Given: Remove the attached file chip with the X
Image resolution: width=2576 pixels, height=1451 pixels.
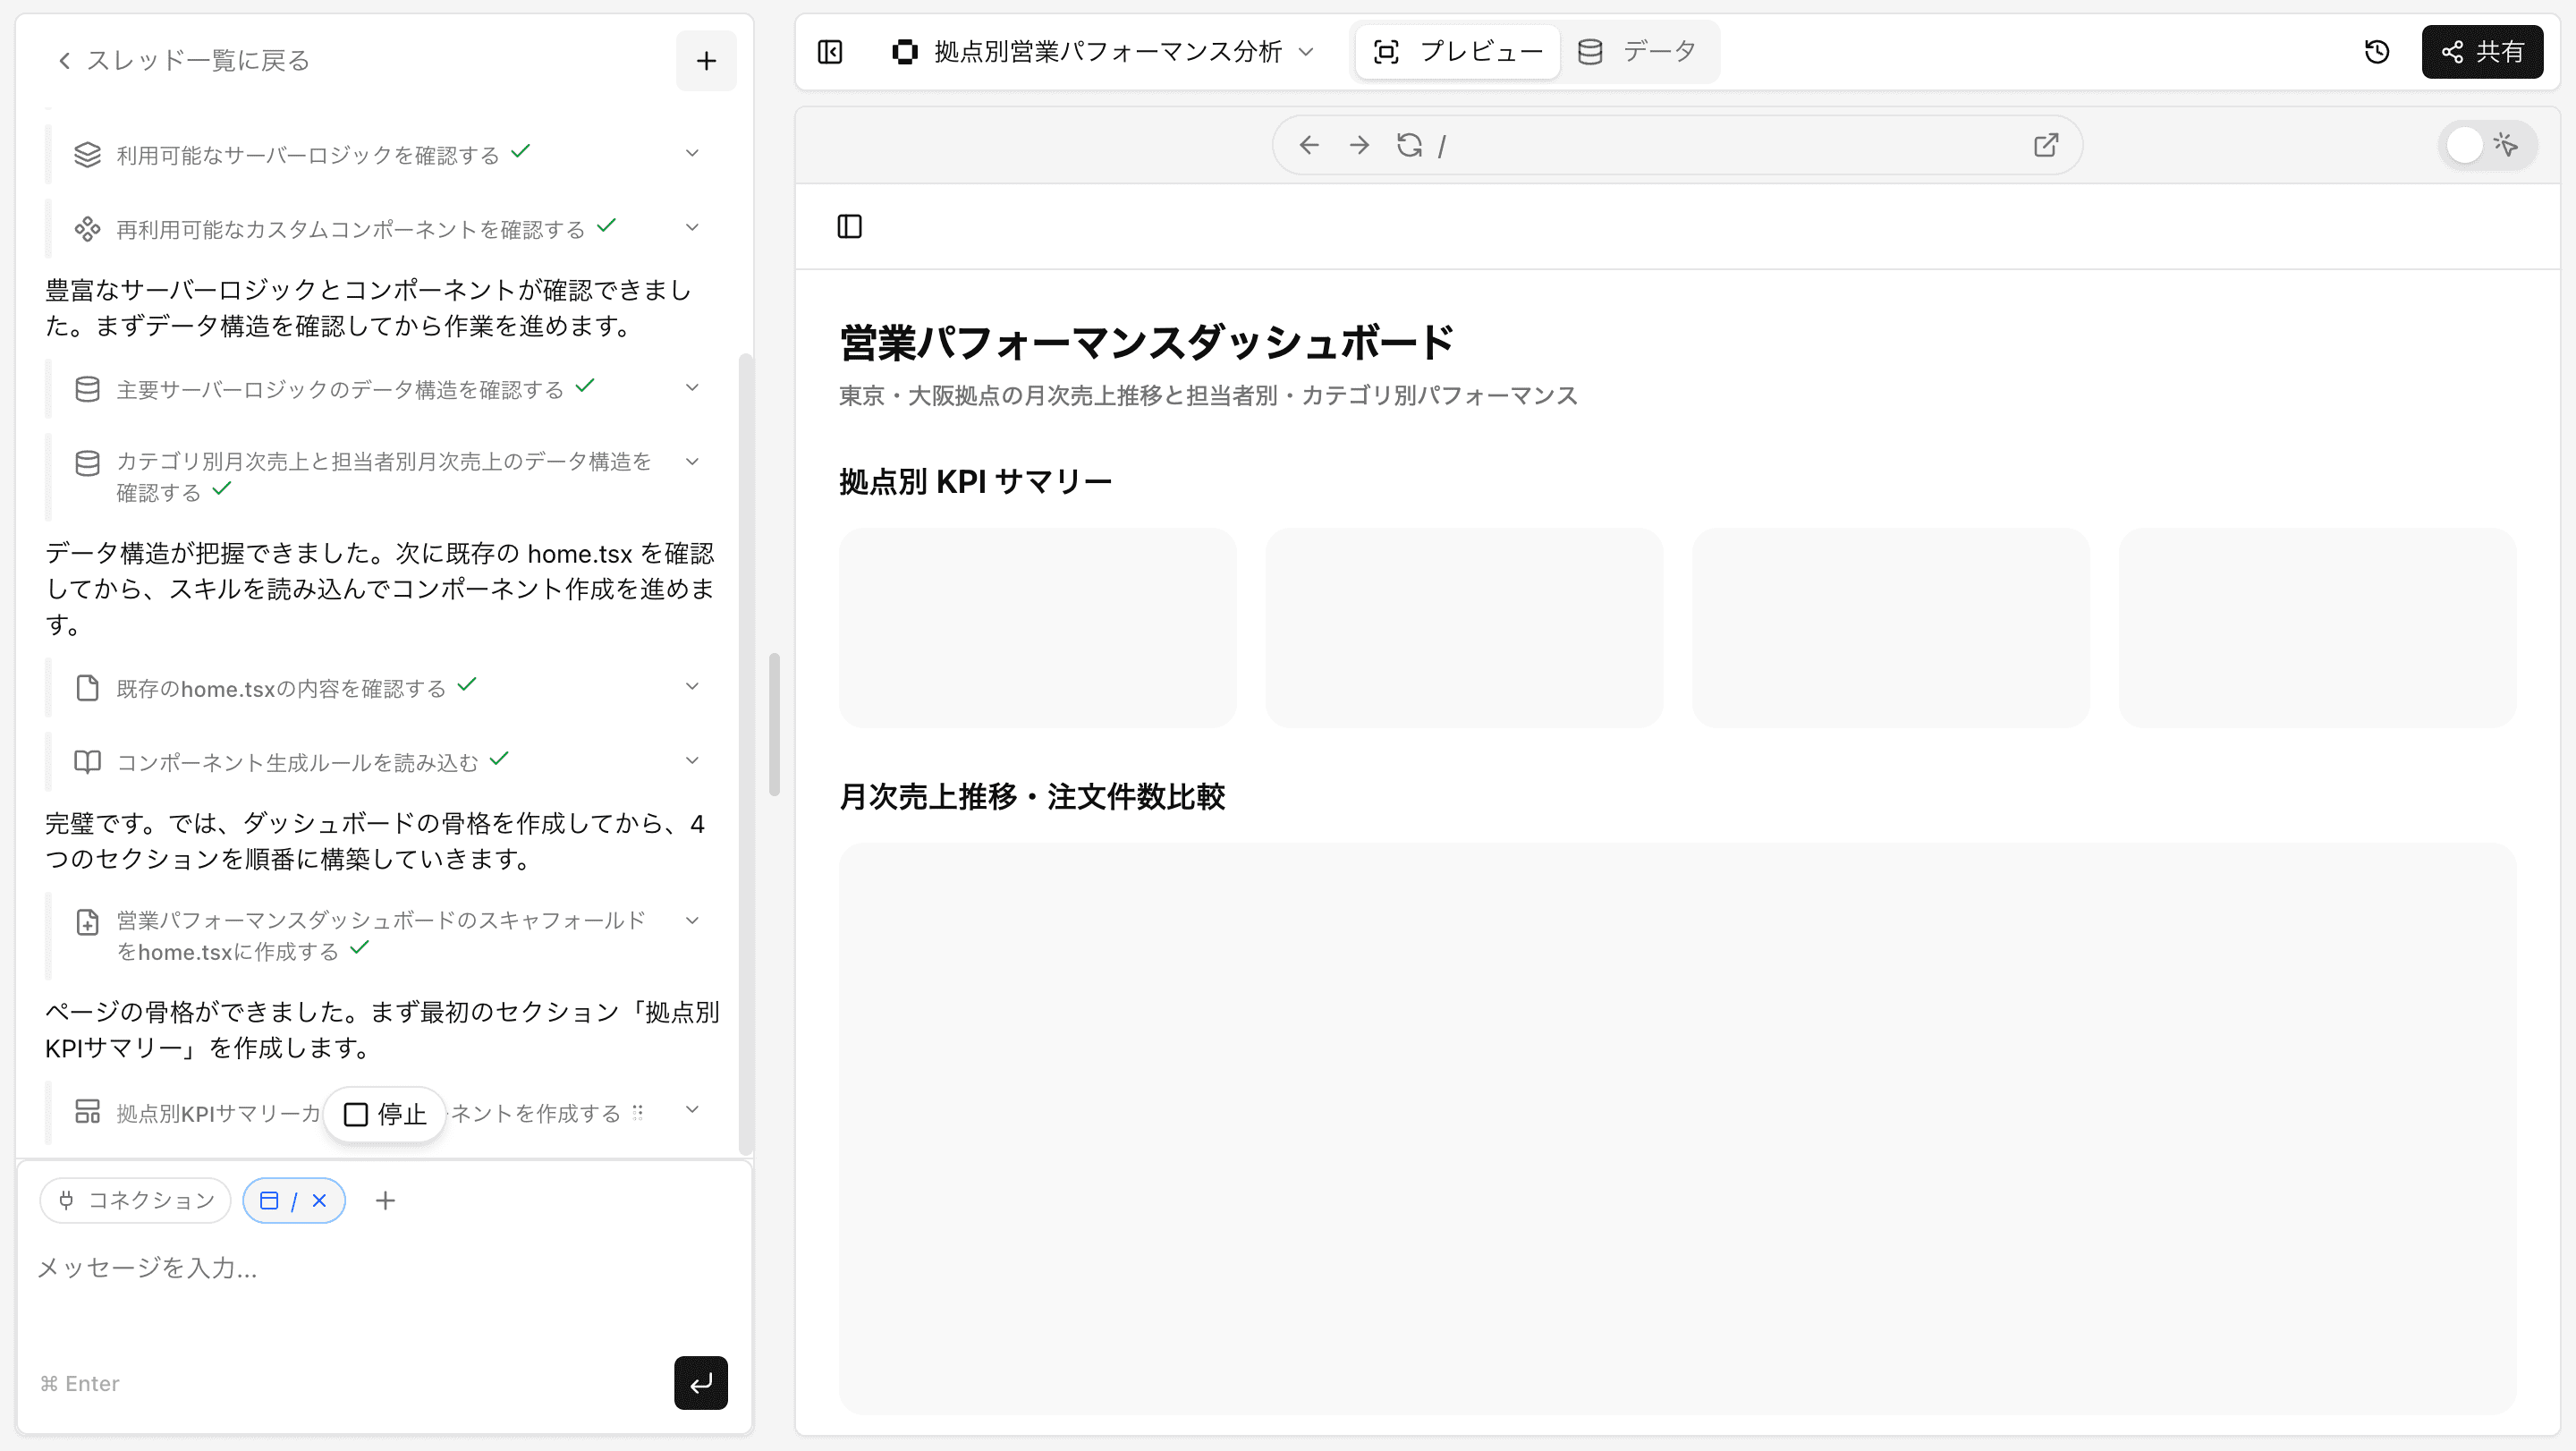Looking at the screenshot, I should click(320, 1200).
